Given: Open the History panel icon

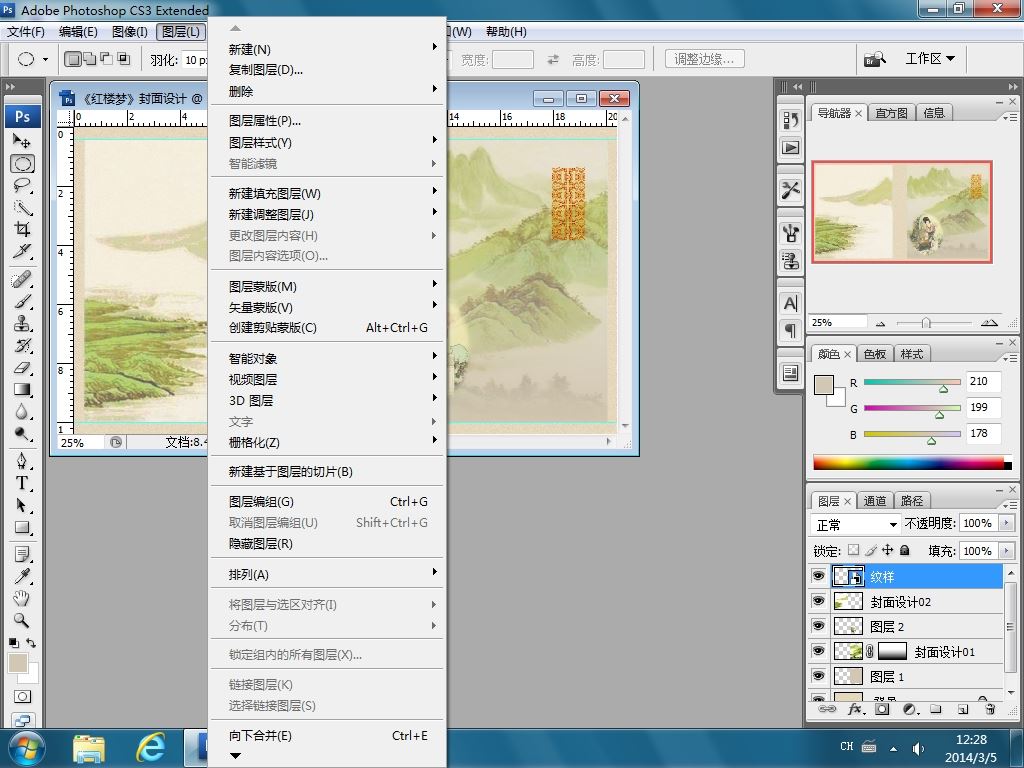Looking at the screenshot, I should click(x=790, y=120).
